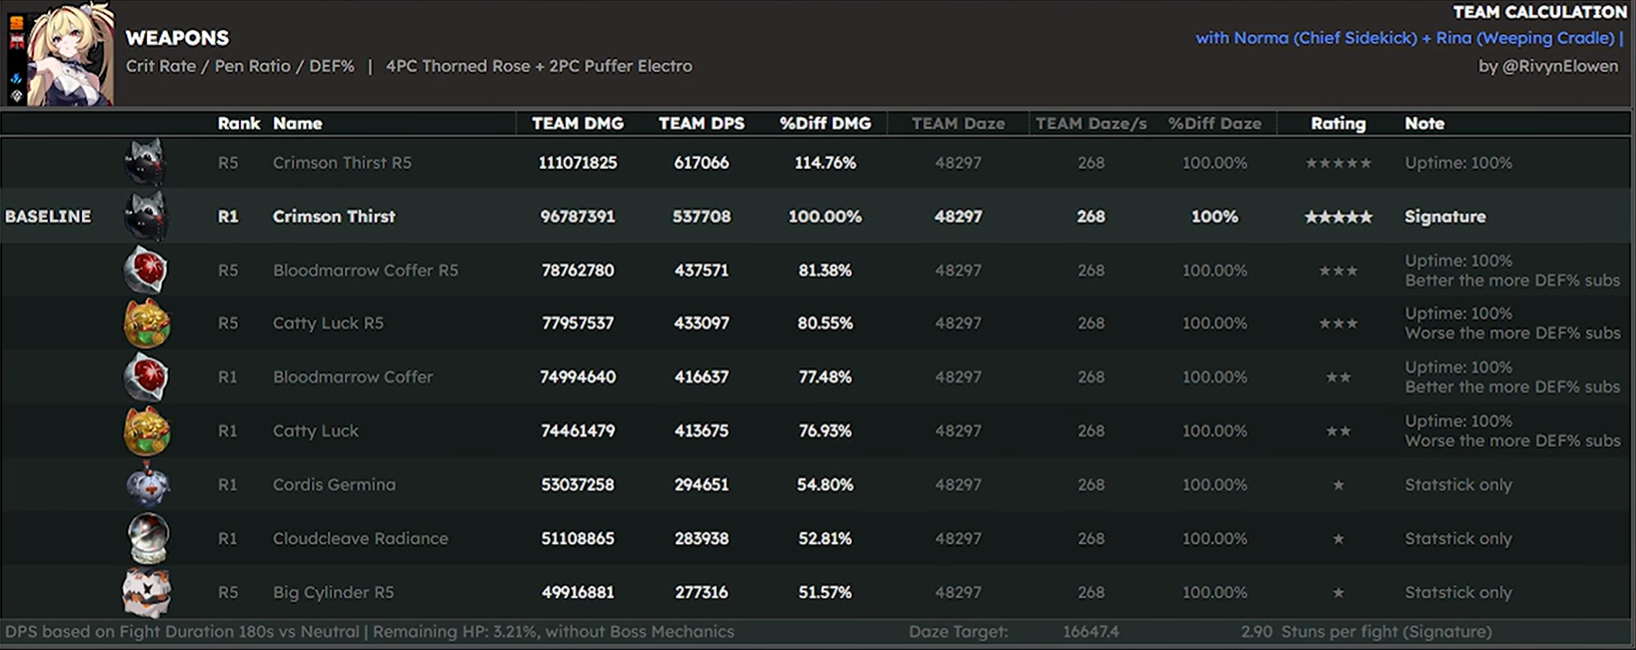Click the Cordis Germina weapon icon

tap(147, 484)
